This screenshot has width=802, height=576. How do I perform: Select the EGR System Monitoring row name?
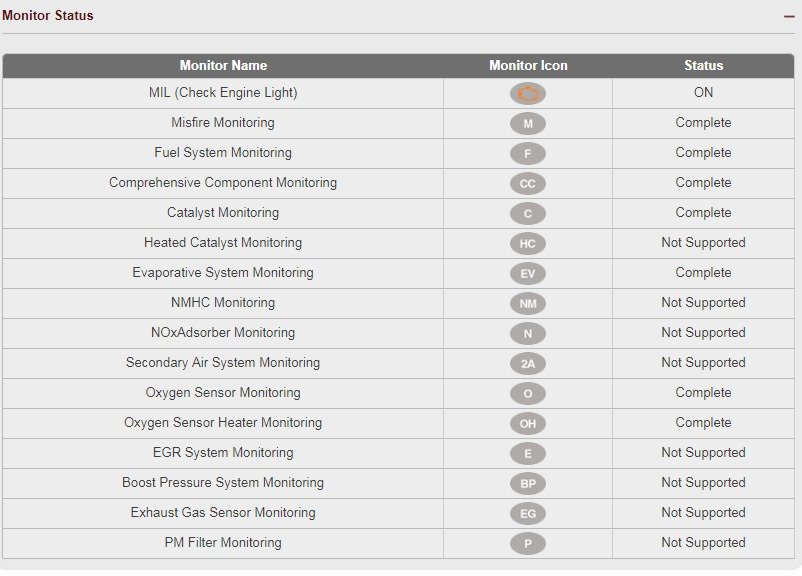[223, 453]
